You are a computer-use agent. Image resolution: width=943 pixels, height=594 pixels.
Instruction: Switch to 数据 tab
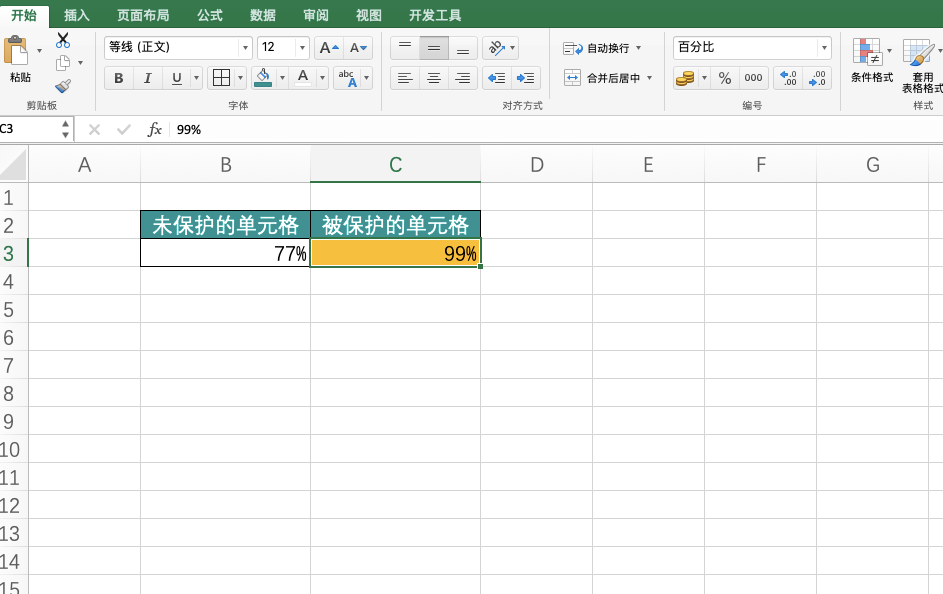pos(263,15)
